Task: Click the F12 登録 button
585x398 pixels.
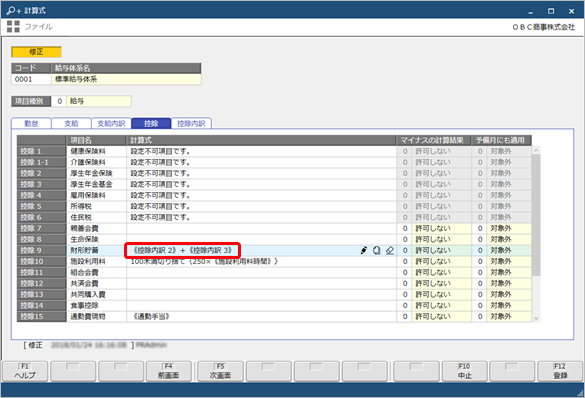Action: pyautogui.click(x=560, y=371)
